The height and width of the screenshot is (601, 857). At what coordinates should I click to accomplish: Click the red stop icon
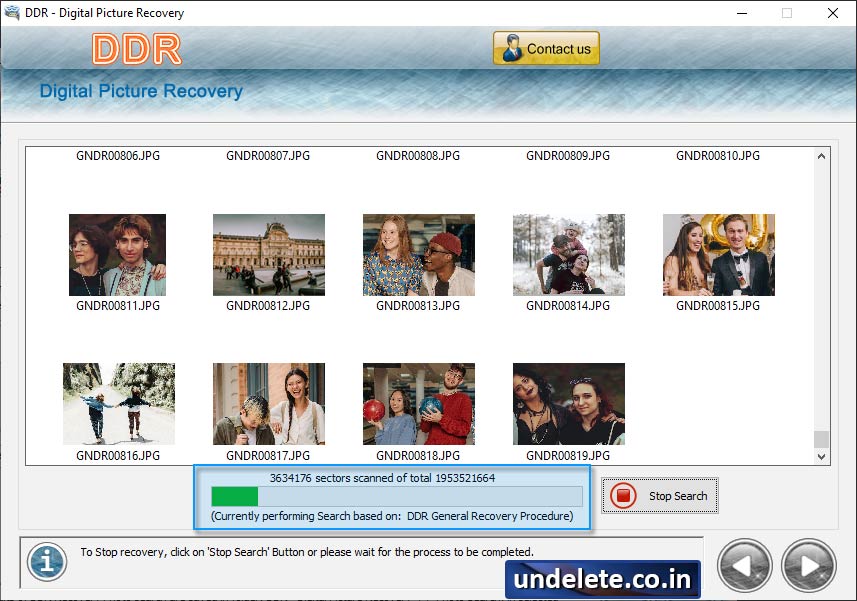623,496
